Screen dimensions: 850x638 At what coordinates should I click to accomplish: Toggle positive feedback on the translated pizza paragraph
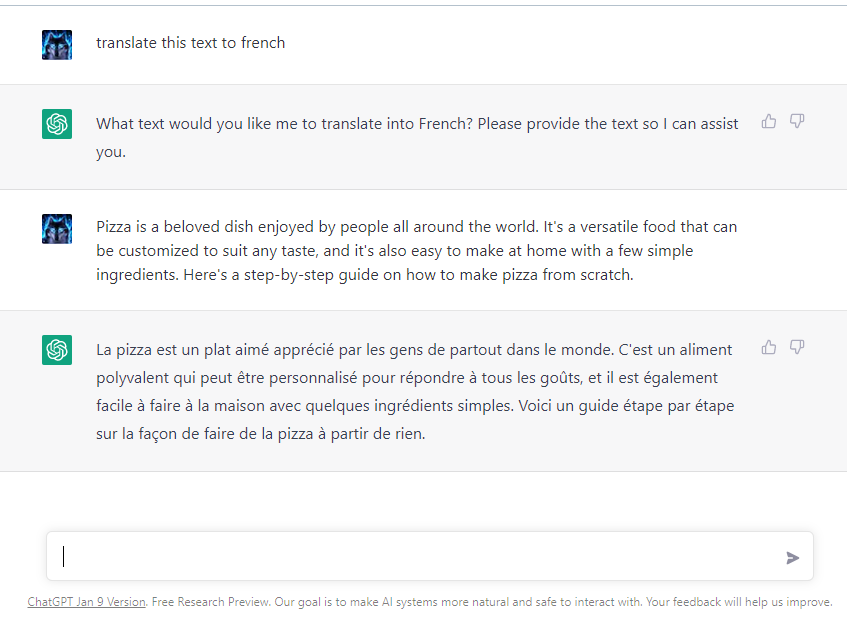(768, 345)
